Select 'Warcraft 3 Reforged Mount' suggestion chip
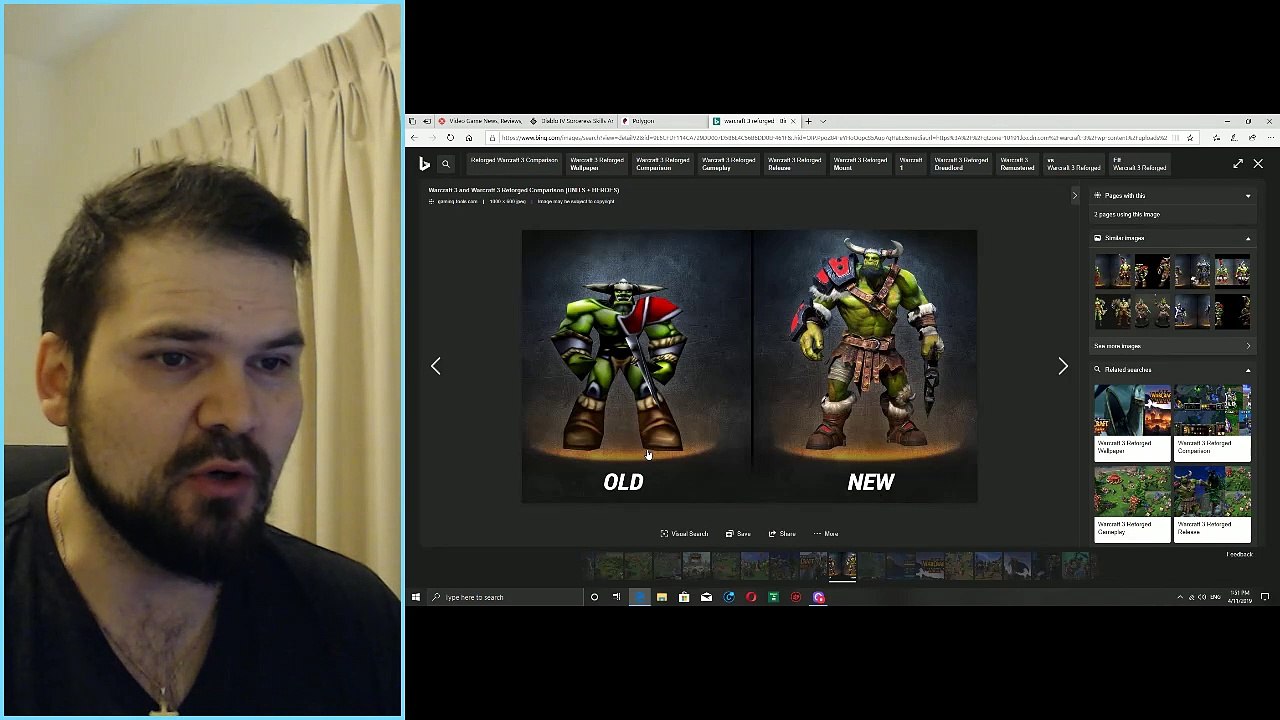1280x720 pixels. [x=860, y=164]
